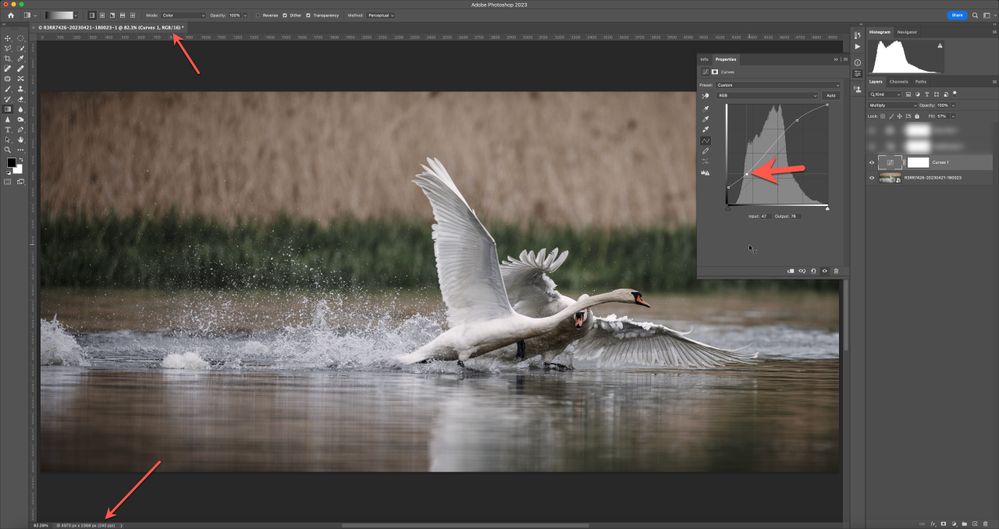
Task: Click the blue Share button
Action: (957, 16)
